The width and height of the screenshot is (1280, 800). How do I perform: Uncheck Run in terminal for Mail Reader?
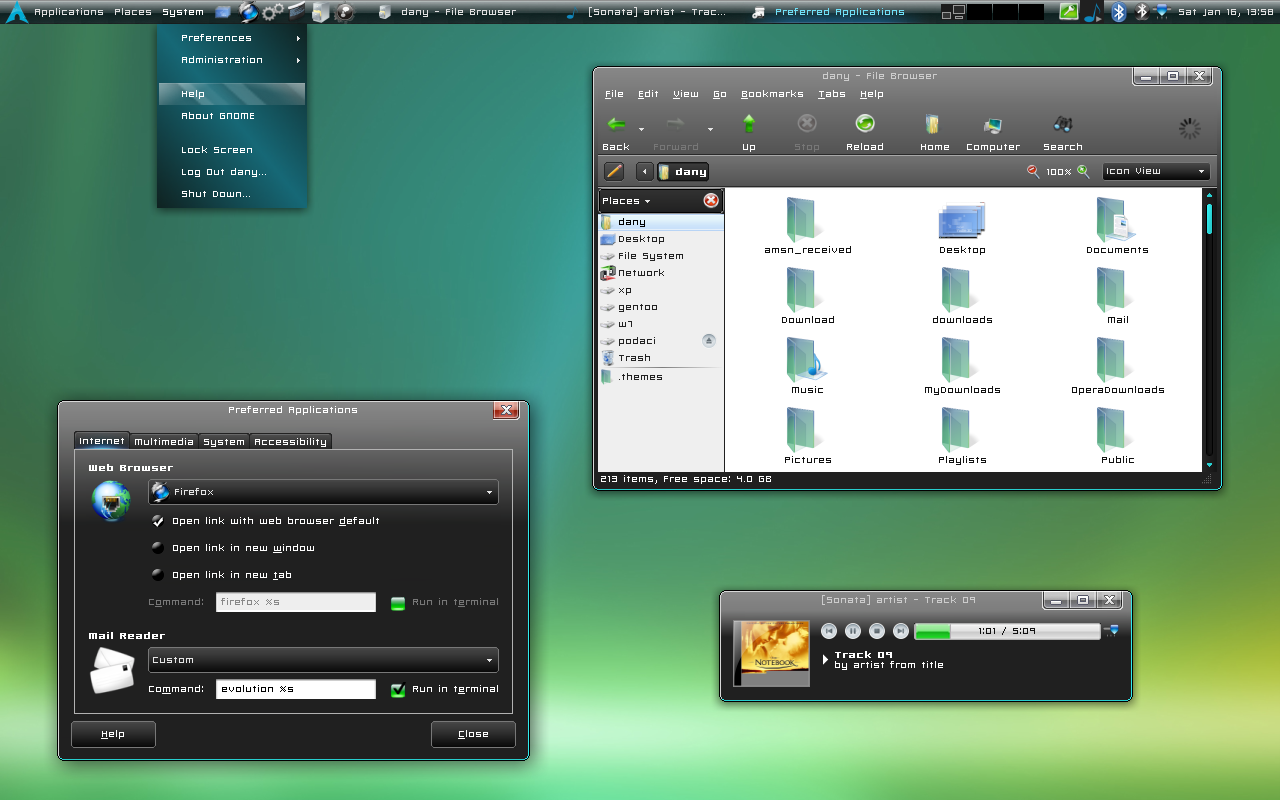click(x=398, y=689)
